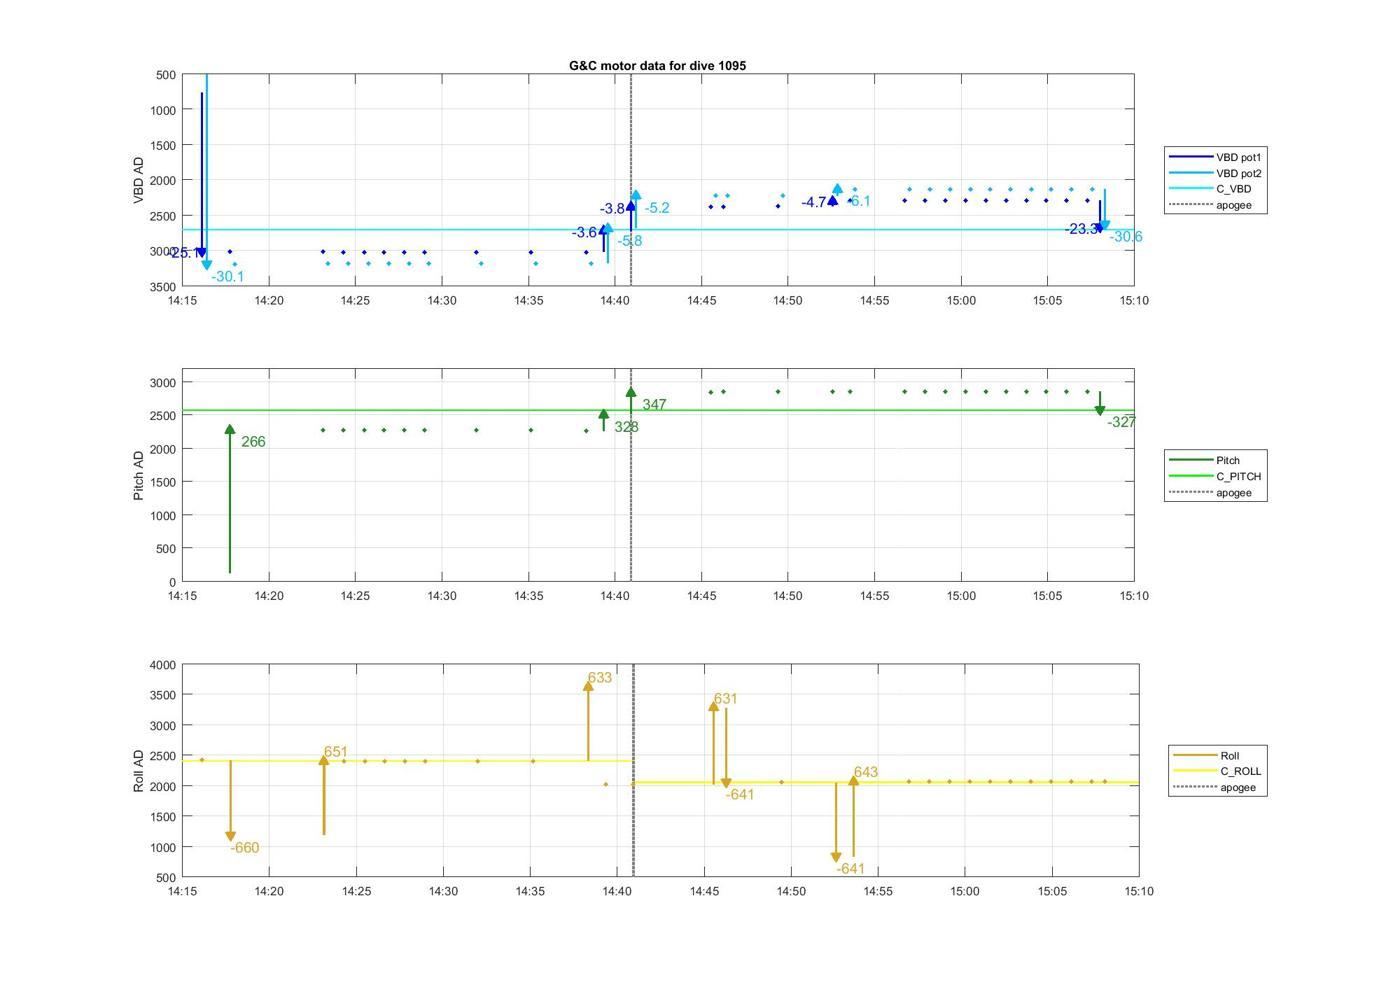Click the '-30.1' annotation in VBD plot
1400x986 pixels.
pos(227,277)
